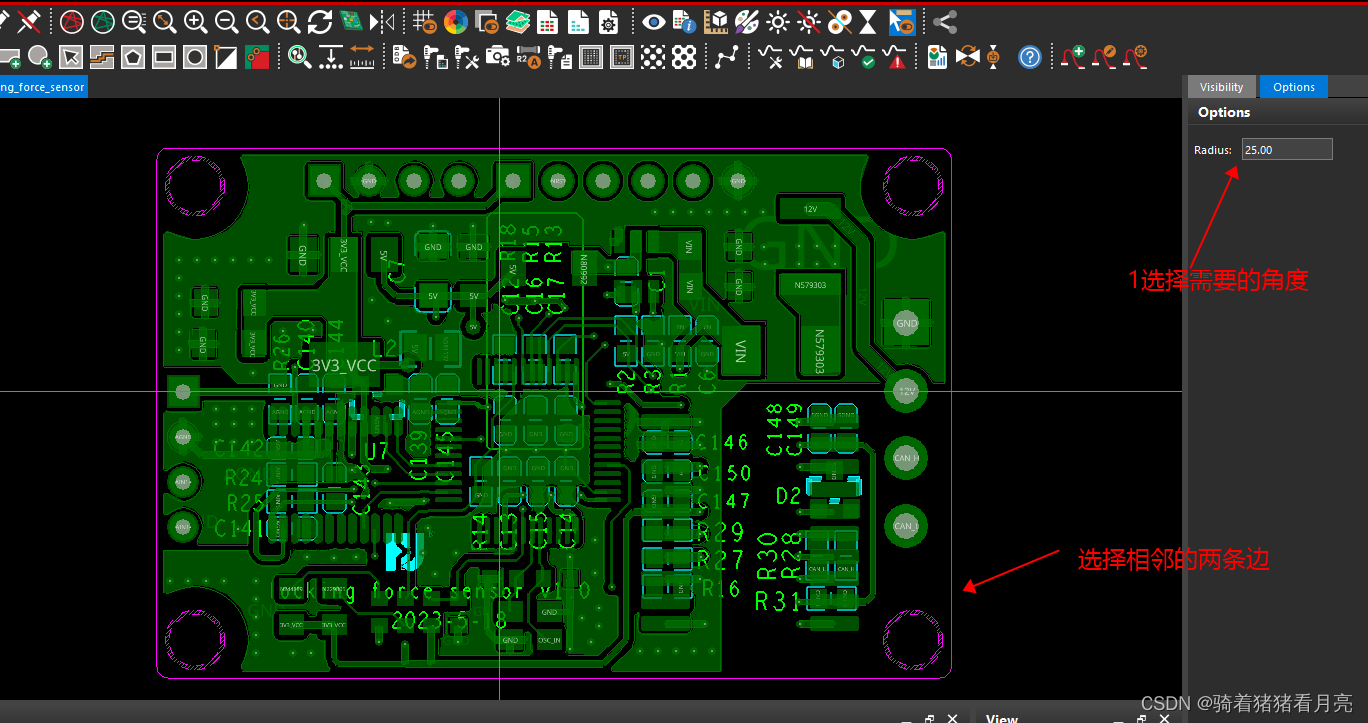The height and width of the screenshot is (723, 1368).
Task: Open the color wheel dialog
Action: [x=456, y=20]
